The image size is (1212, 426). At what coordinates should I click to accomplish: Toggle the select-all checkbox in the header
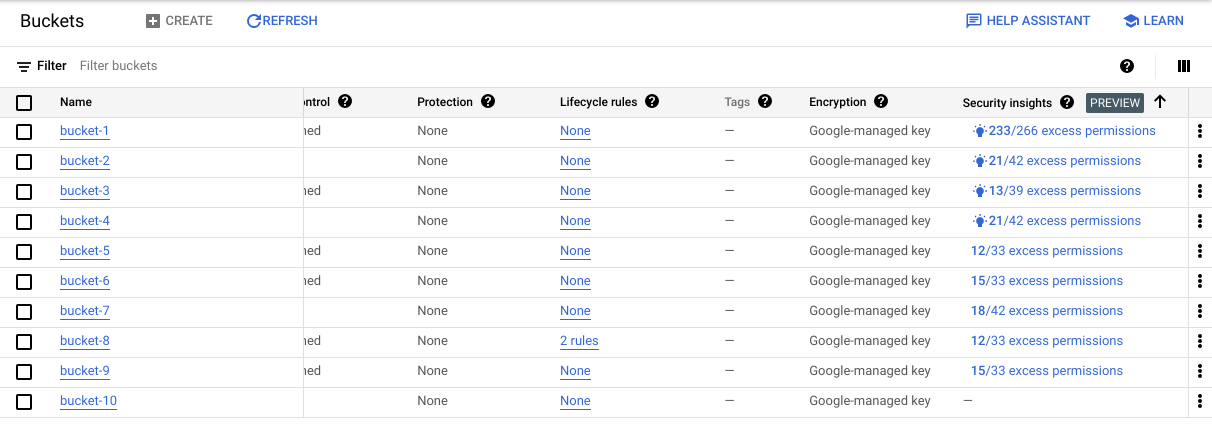pos(24,102)
